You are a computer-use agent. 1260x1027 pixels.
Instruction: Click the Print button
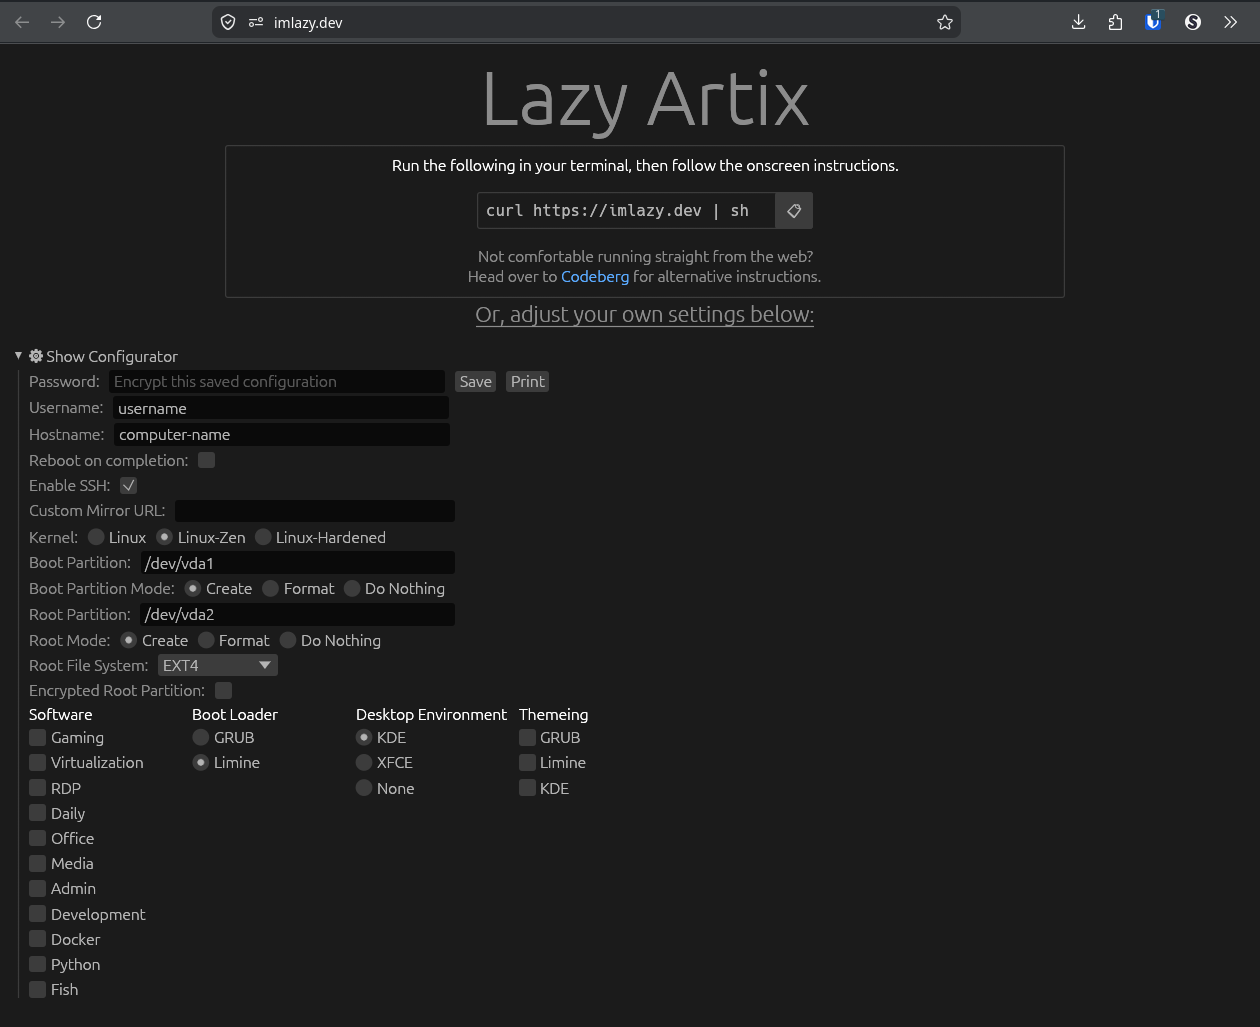(x=527, y=381)
